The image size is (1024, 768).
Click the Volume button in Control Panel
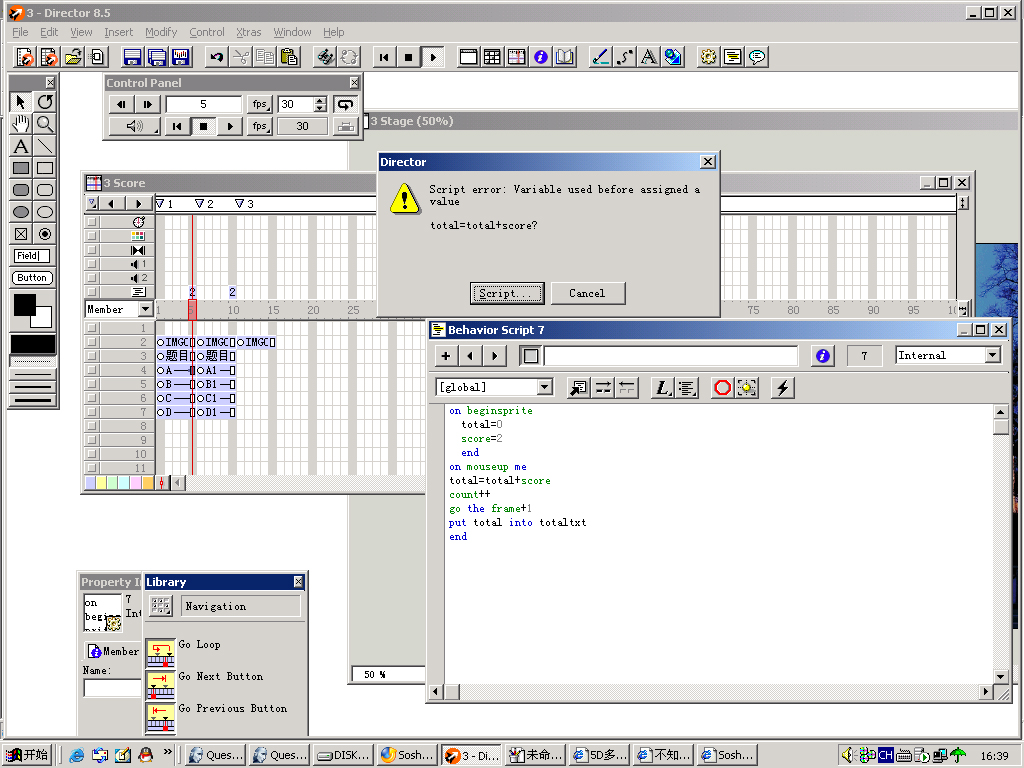click(135, 126)
